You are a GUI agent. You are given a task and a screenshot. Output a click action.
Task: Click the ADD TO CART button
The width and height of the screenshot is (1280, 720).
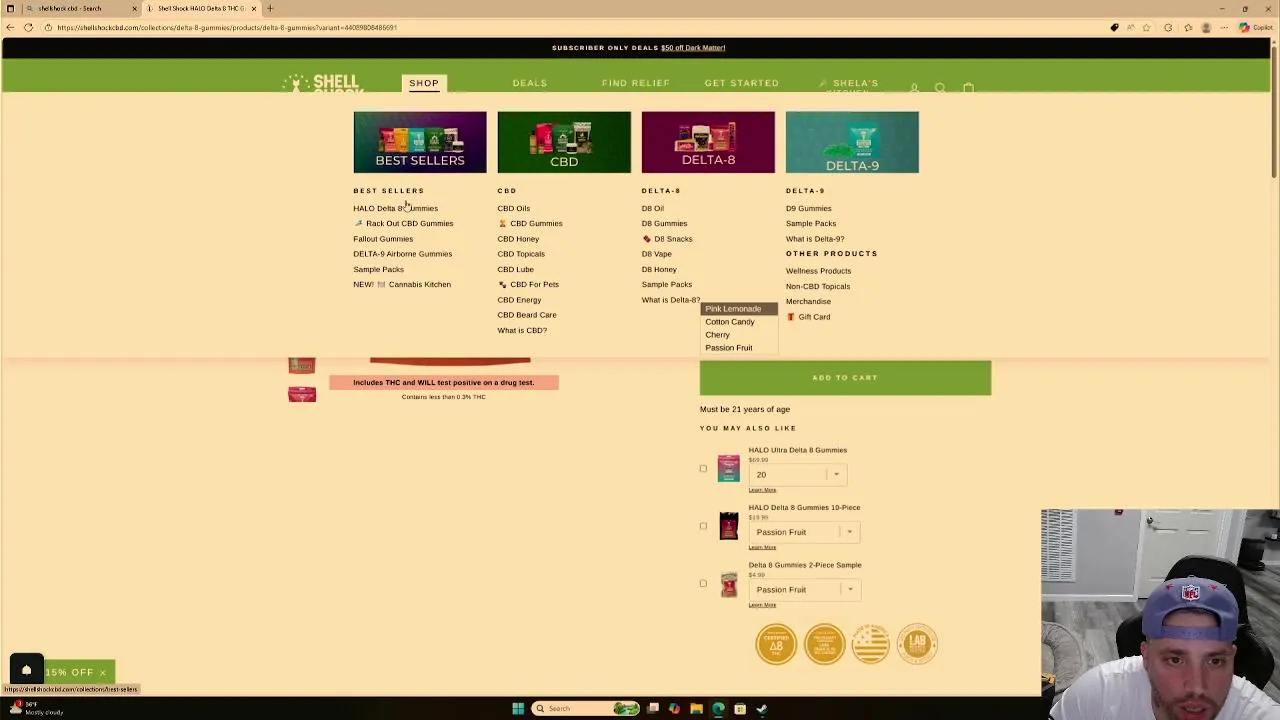click(845, 378)
